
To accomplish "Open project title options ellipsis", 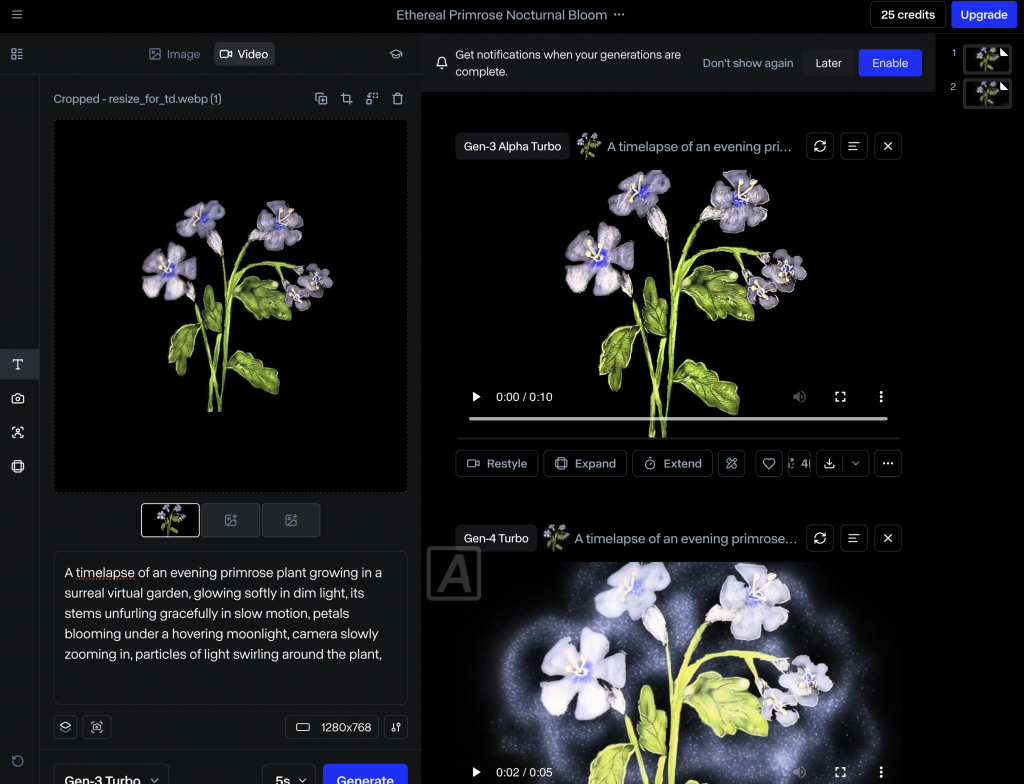I will click(619, 14).
